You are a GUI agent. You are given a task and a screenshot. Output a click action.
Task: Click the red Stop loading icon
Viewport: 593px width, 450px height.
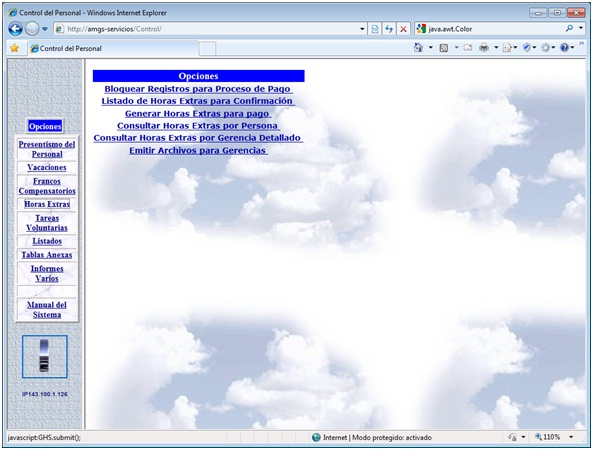(404, 29)
